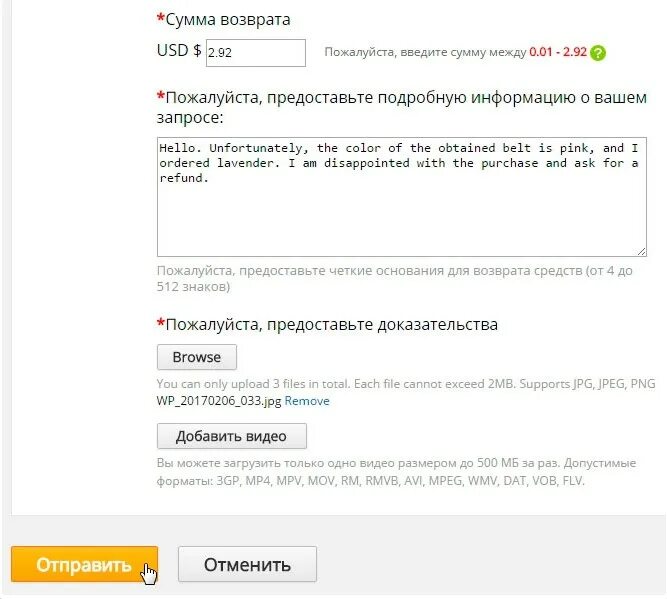
Task: Click the Сумма возврата field label
Action: [x=228, y=20]
